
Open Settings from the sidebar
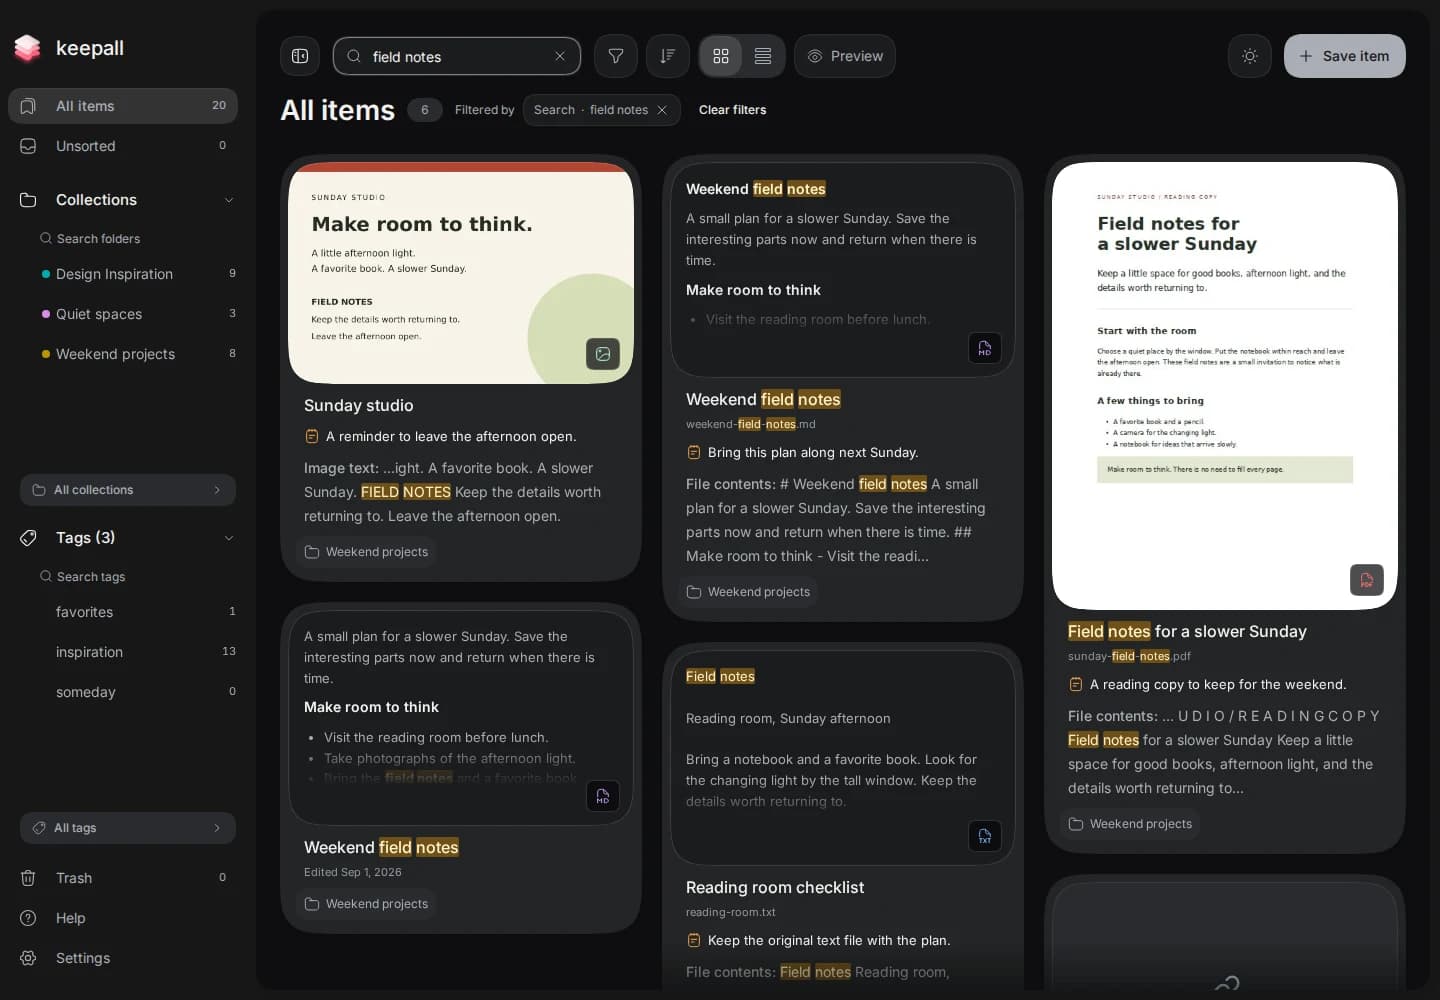point(123,958)
